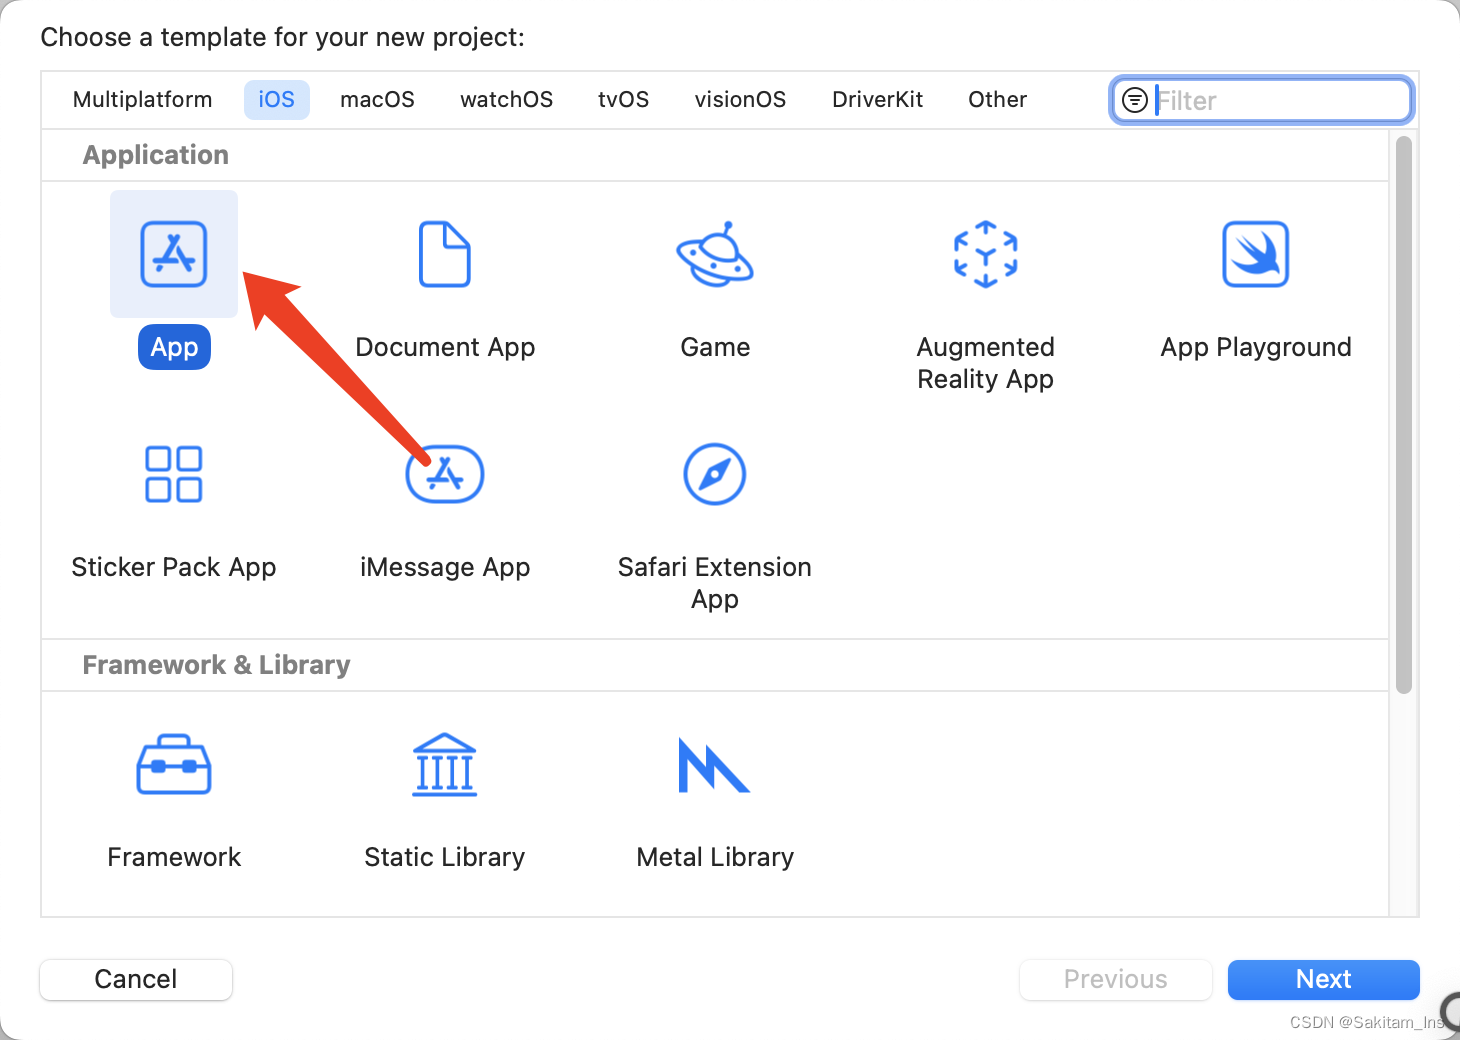Click the "Document App" label

[445, 347]
